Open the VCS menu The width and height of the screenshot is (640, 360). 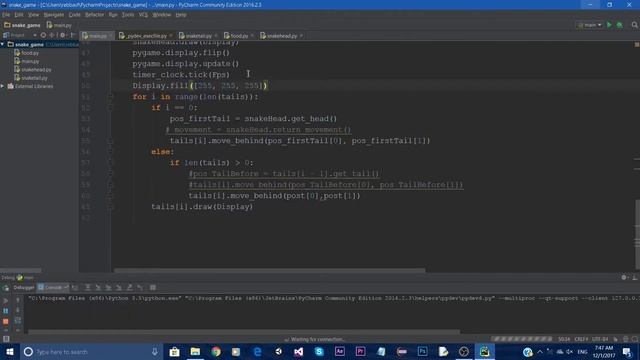click(x=143, y=15)
